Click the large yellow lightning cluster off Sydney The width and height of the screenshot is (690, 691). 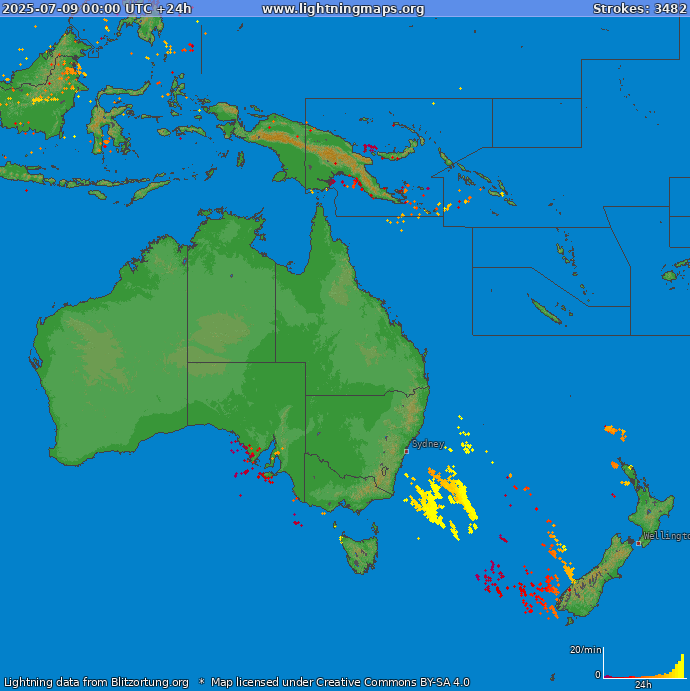click(x=442, y=499)
